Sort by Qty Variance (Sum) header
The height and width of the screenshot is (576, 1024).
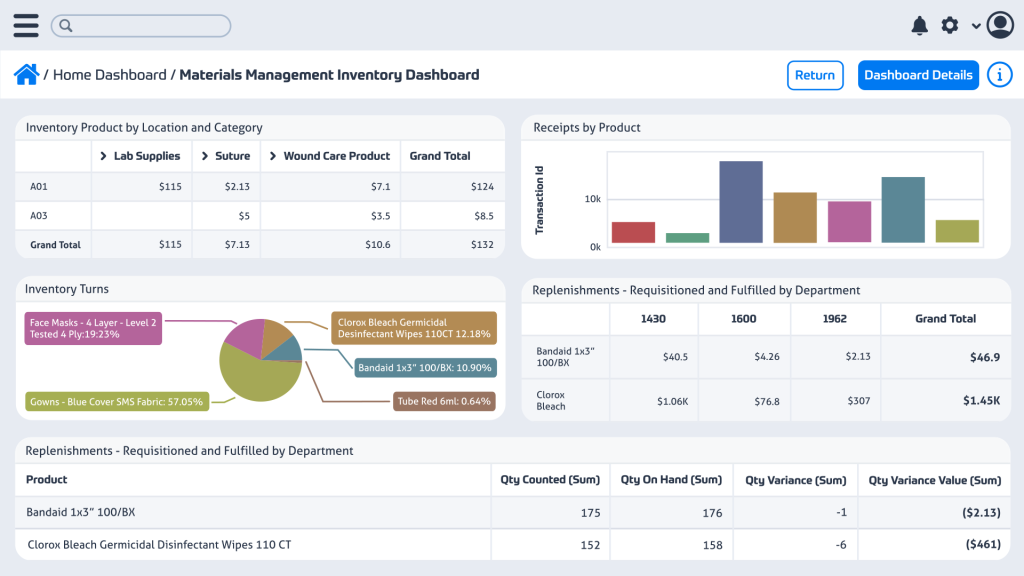[795, 480]
